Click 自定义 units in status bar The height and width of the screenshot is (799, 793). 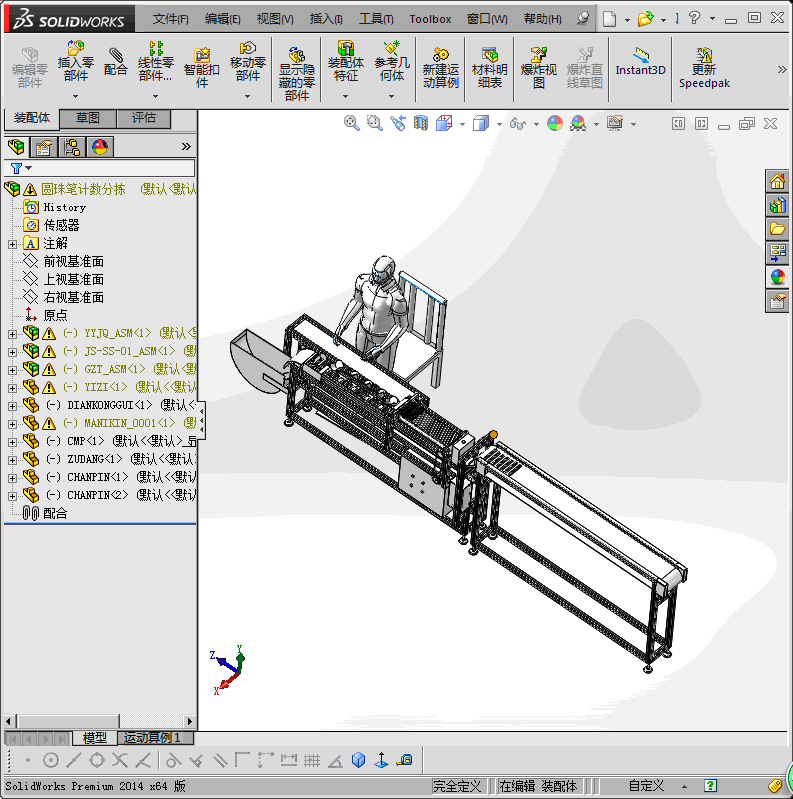[646, 786]
